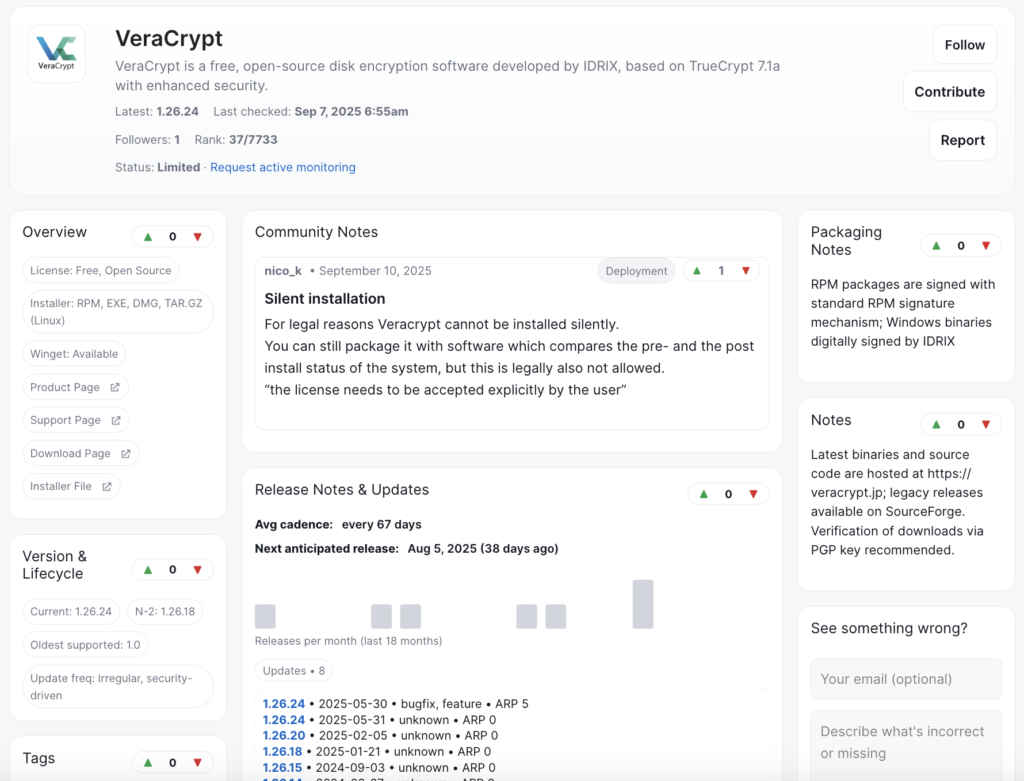Click external link icon on Product Page
1024x781 pixels.
[x=115, y=387]
